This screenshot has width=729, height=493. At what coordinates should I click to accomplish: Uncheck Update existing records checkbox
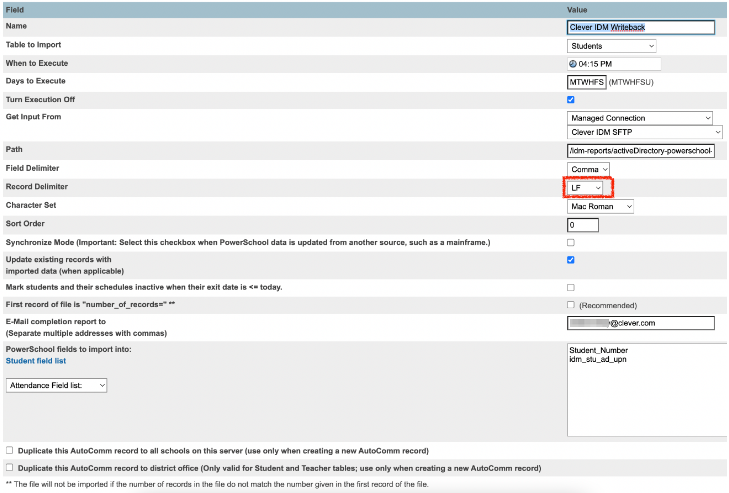pyautogui.click(x=571, y=260)
